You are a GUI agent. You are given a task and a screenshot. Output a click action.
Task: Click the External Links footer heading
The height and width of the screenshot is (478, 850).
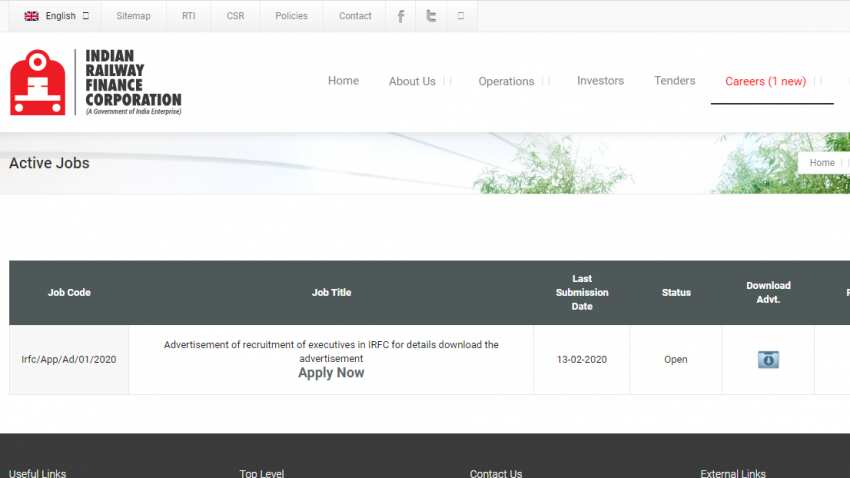[733, 473]
